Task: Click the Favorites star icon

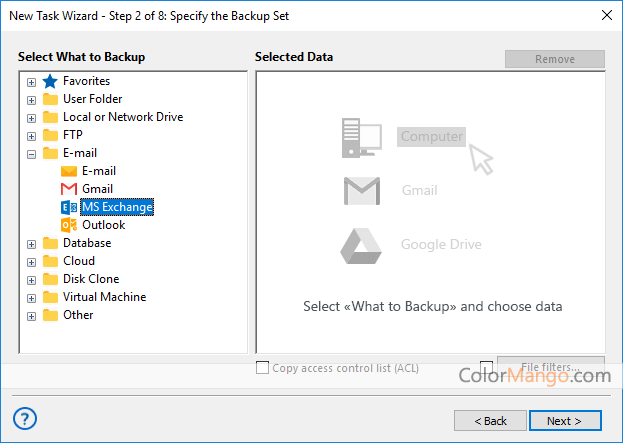Action: tap(50, 81)
